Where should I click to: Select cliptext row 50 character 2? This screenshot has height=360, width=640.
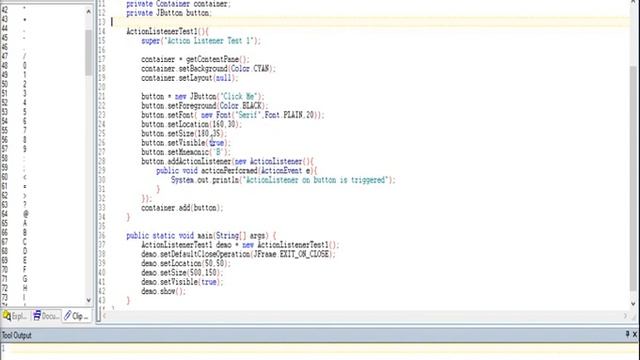click(24, 84)
